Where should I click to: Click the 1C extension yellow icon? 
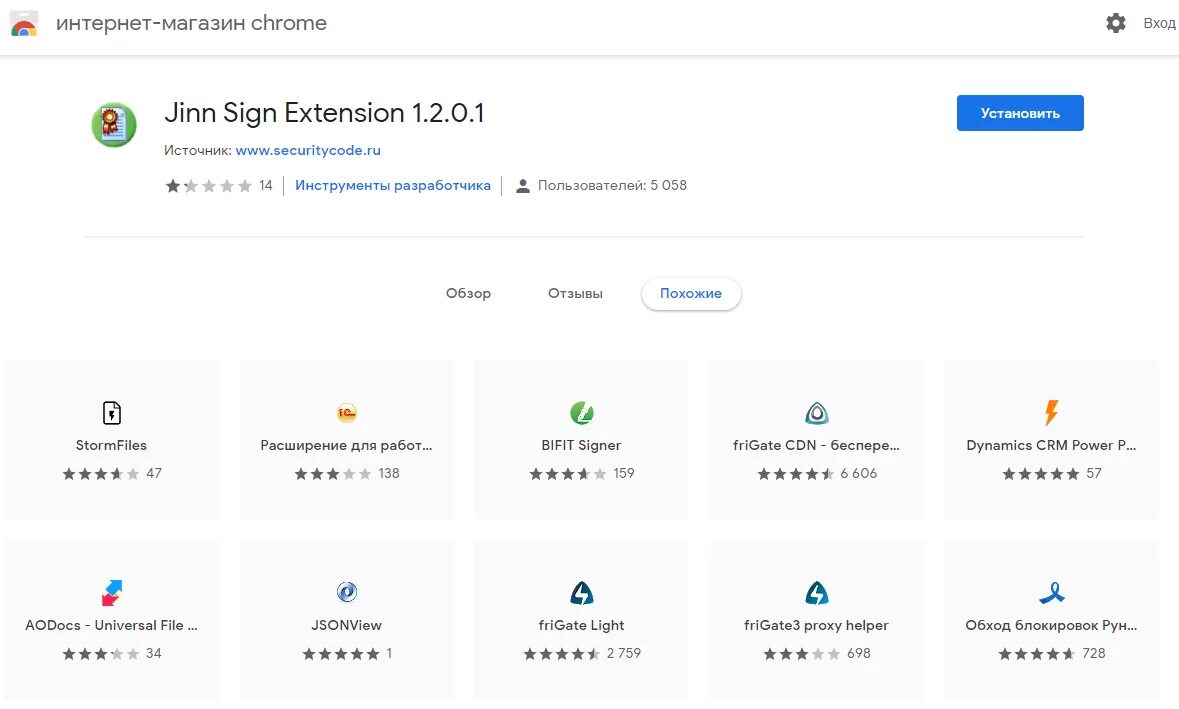[347, 413]
